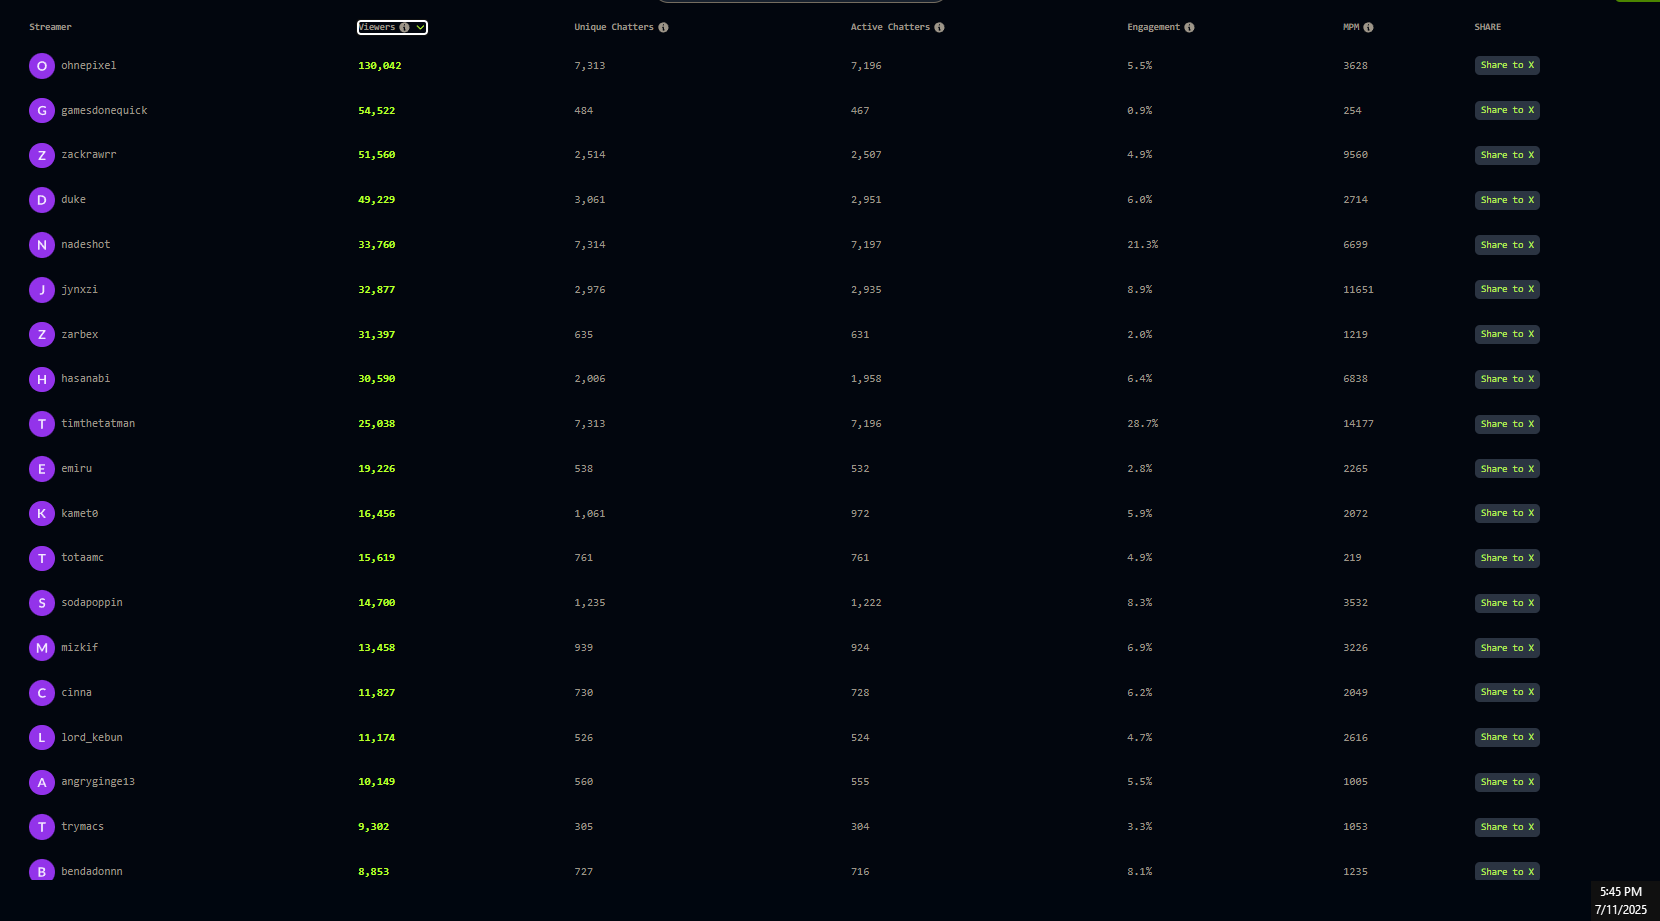Open hasanabi's avatar icon
Screen dimensions: 1660x921
coord(42,379)
